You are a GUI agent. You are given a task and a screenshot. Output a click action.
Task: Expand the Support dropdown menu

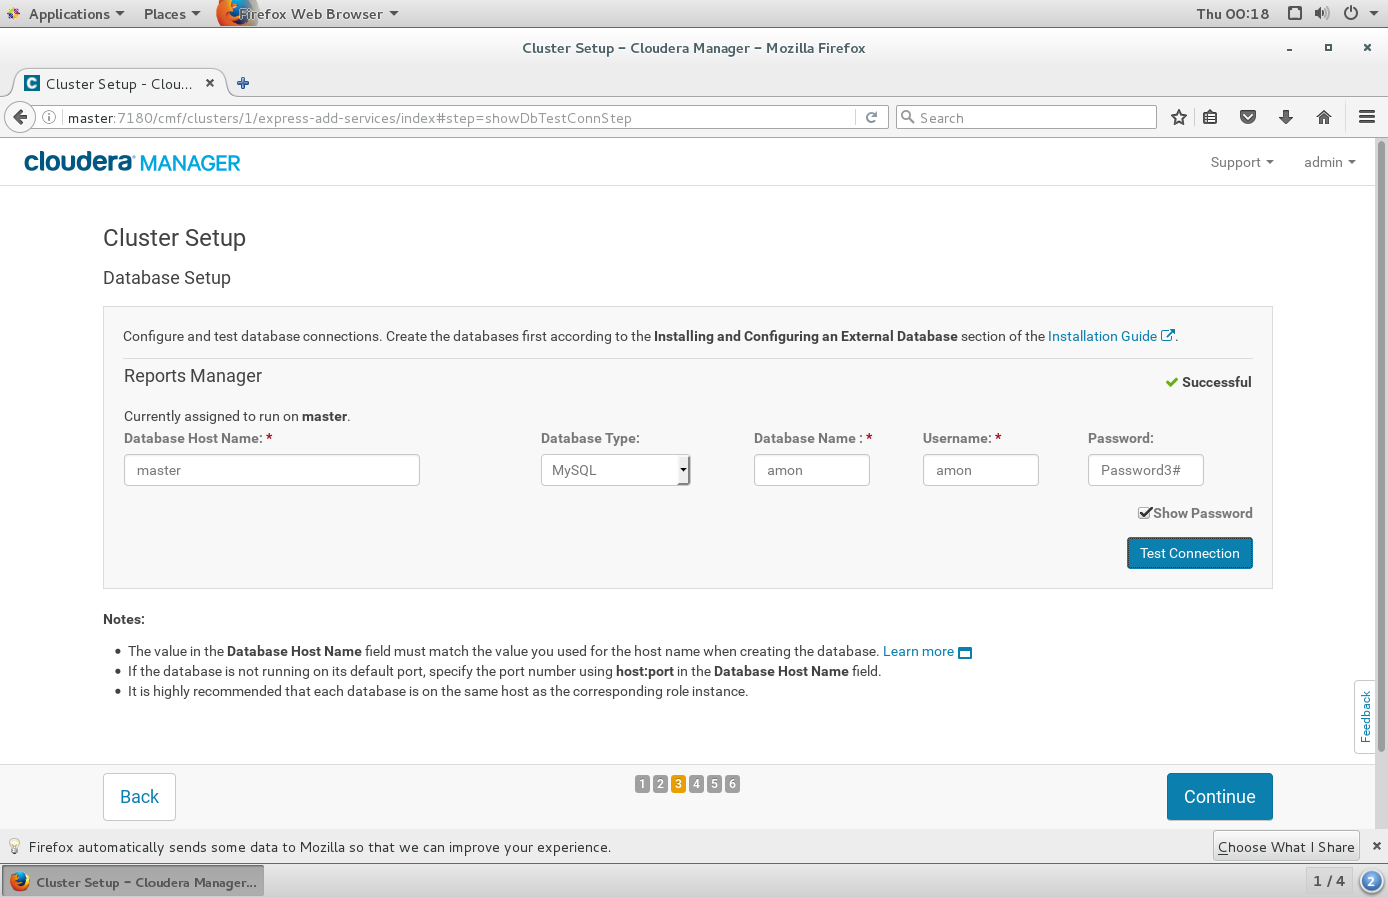[1242, 162]
